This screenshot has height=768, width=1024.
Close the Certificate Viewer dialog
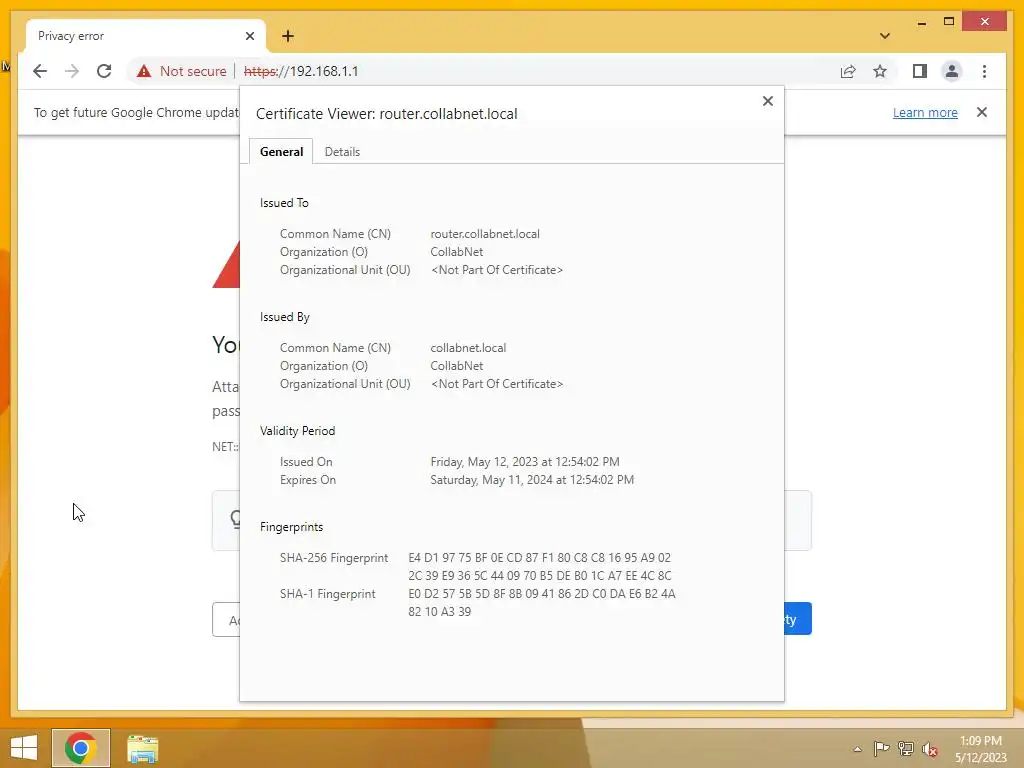tap(768, 101)
